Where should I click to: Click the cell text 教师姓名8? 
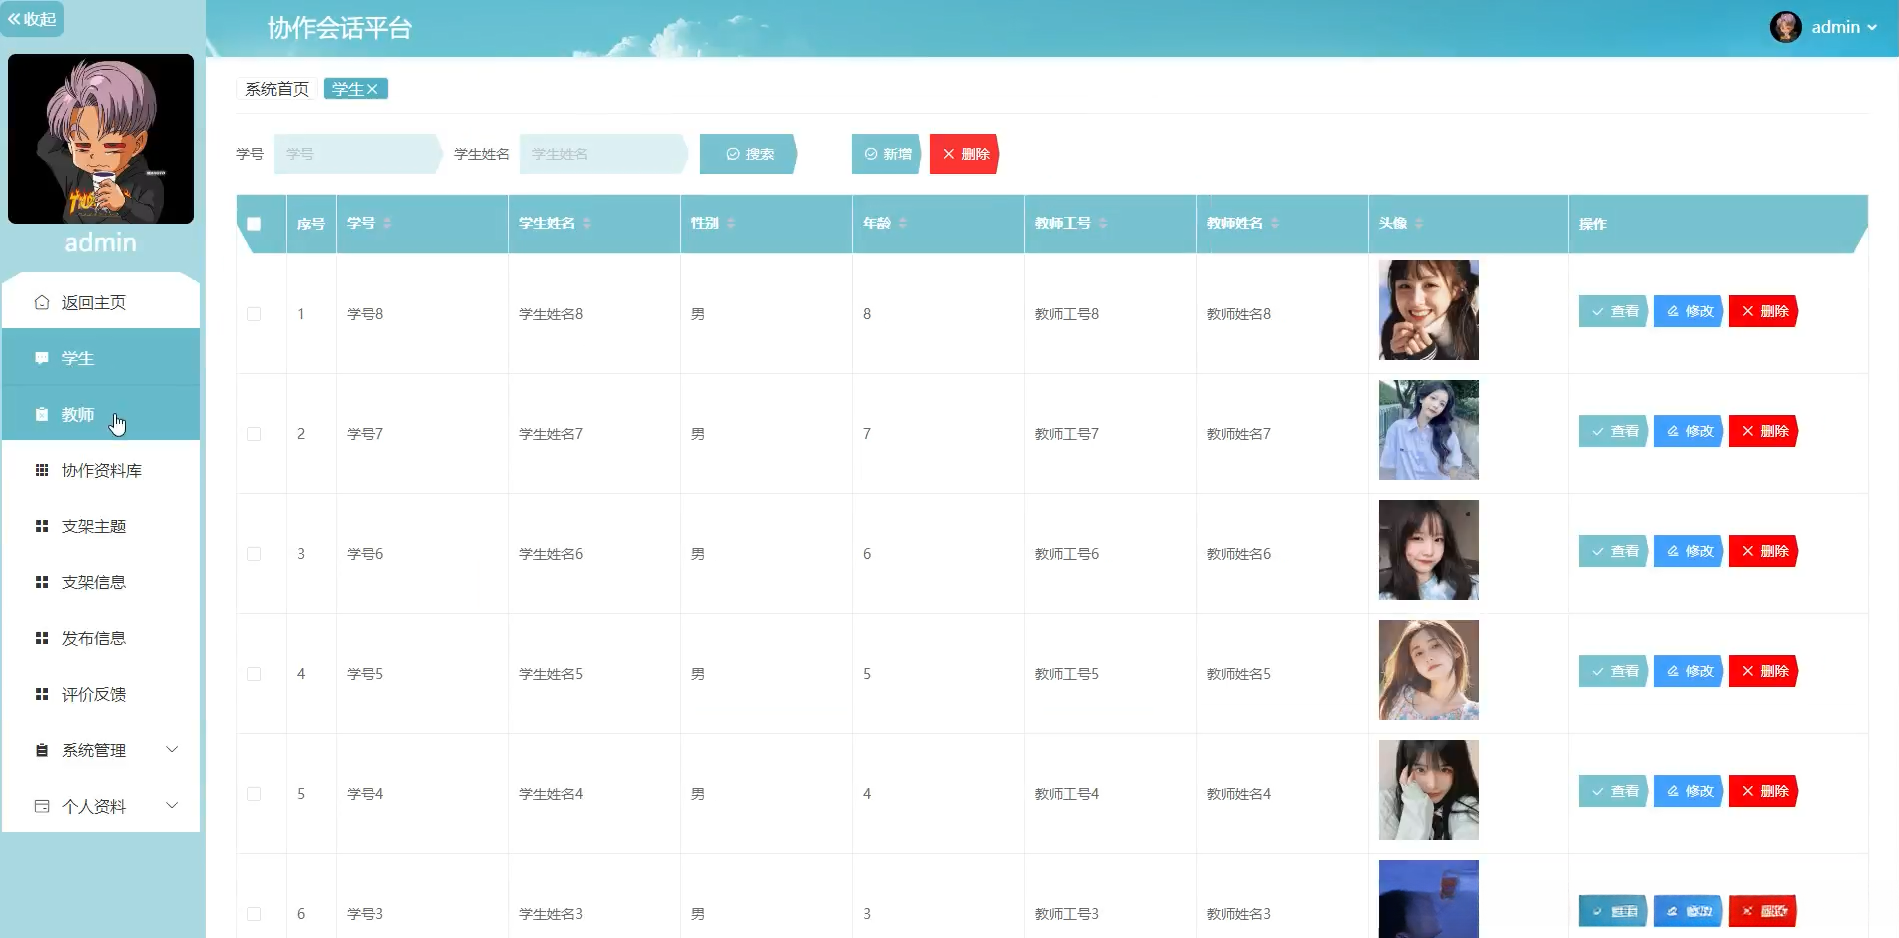pos(1239,314)
